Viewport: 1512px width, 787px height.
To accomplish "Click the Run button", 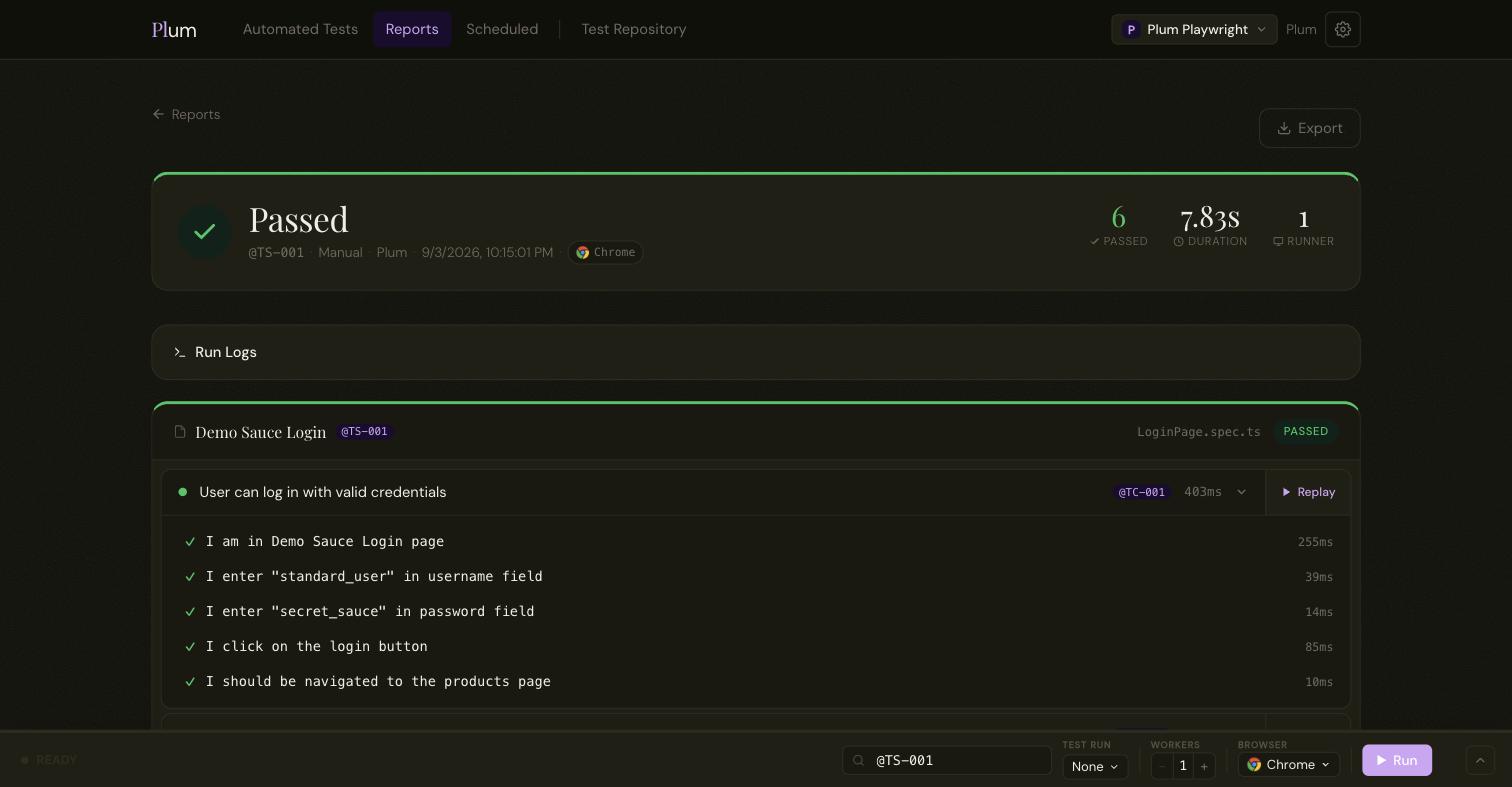I will click(x=1397, y=760).
